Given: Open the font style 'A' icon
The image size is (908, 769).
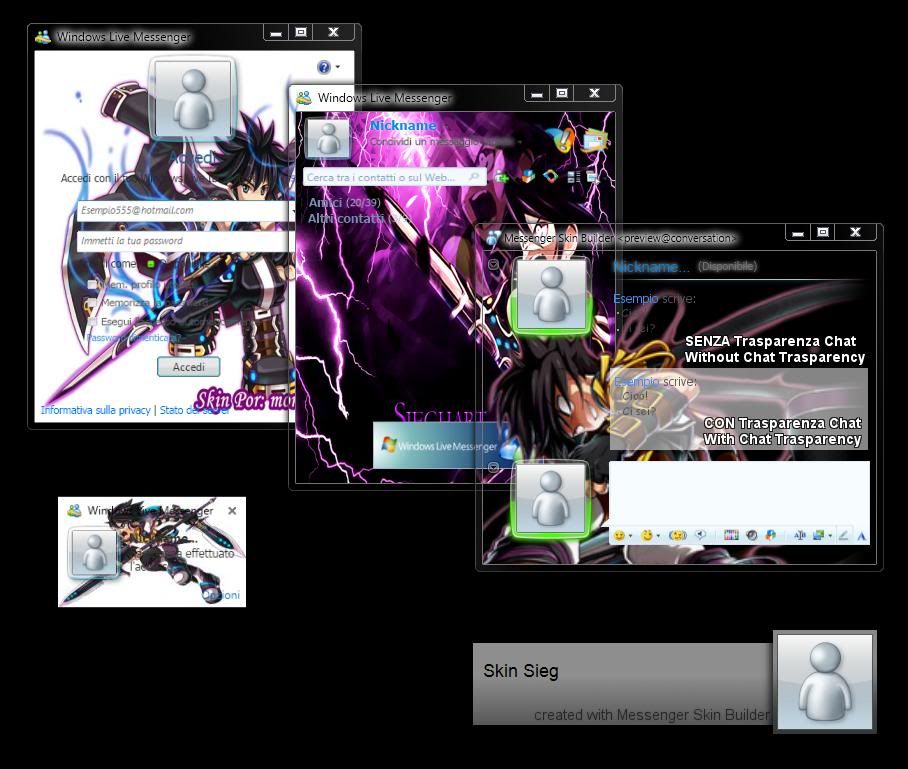Looking at the screenshot, I should point(860,536).
